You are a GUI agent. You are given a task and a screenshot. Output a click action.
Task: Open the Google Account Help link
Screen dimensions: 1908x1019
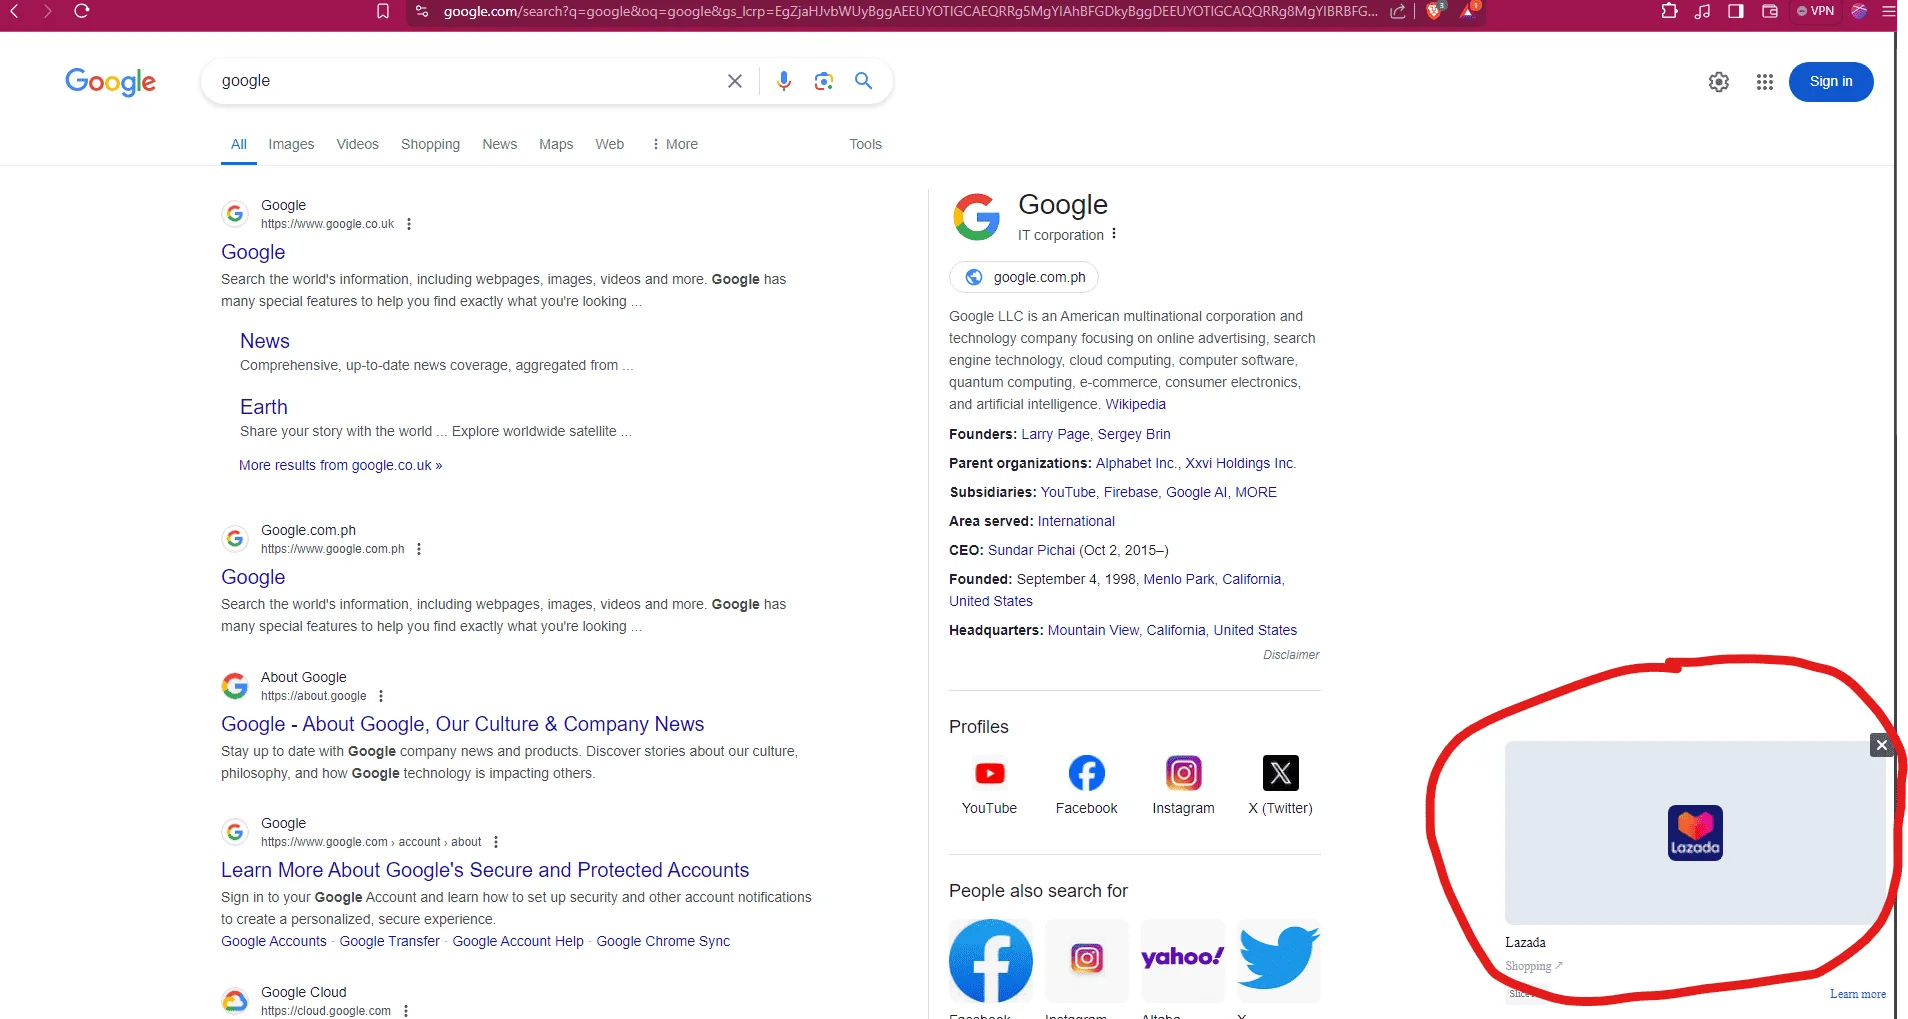518,941
